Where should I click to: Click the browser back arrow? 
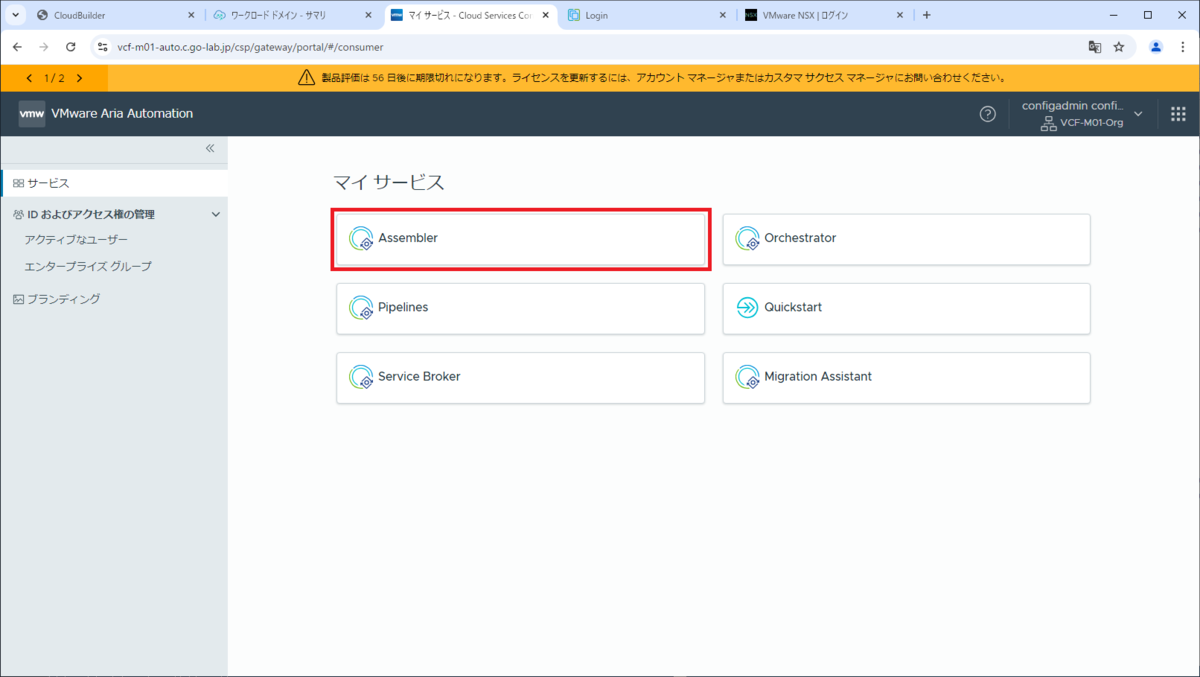[x=17, y=47]
